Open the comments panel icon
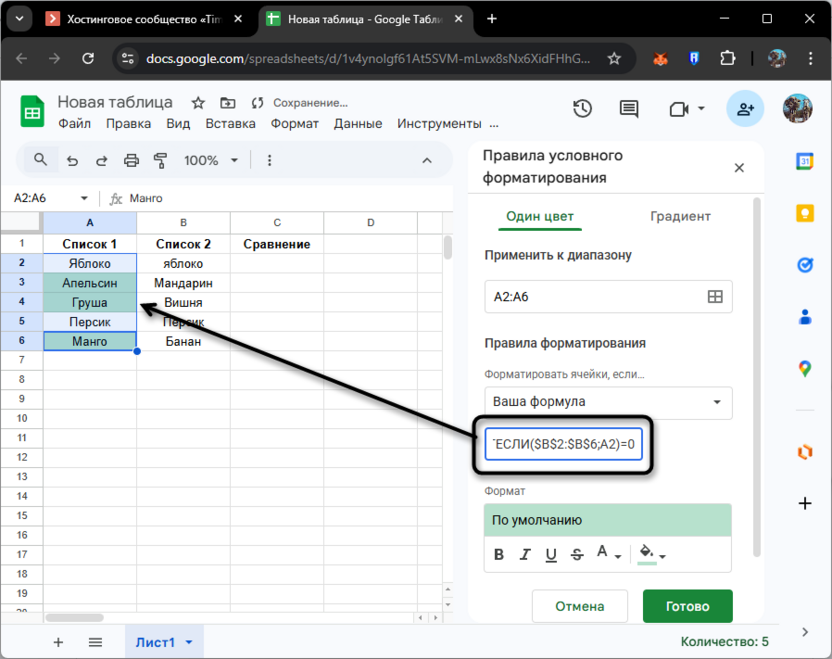 [628, 109]
